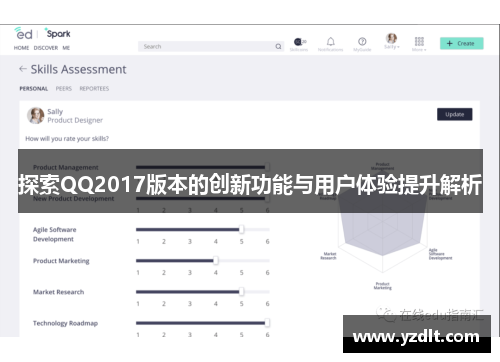Select the PEERS tab

tap(64, 89)
